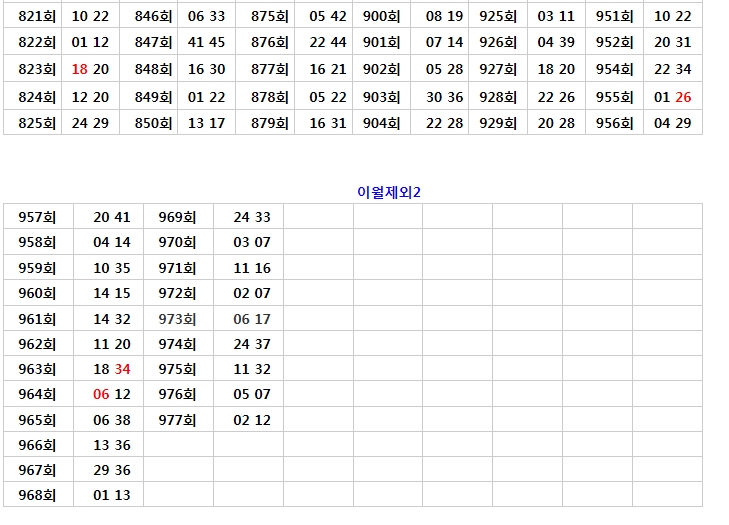Click the 03 11 cell beside 925회
The height and width of the screenshot is (525, 729).
[x=556, y=16]
